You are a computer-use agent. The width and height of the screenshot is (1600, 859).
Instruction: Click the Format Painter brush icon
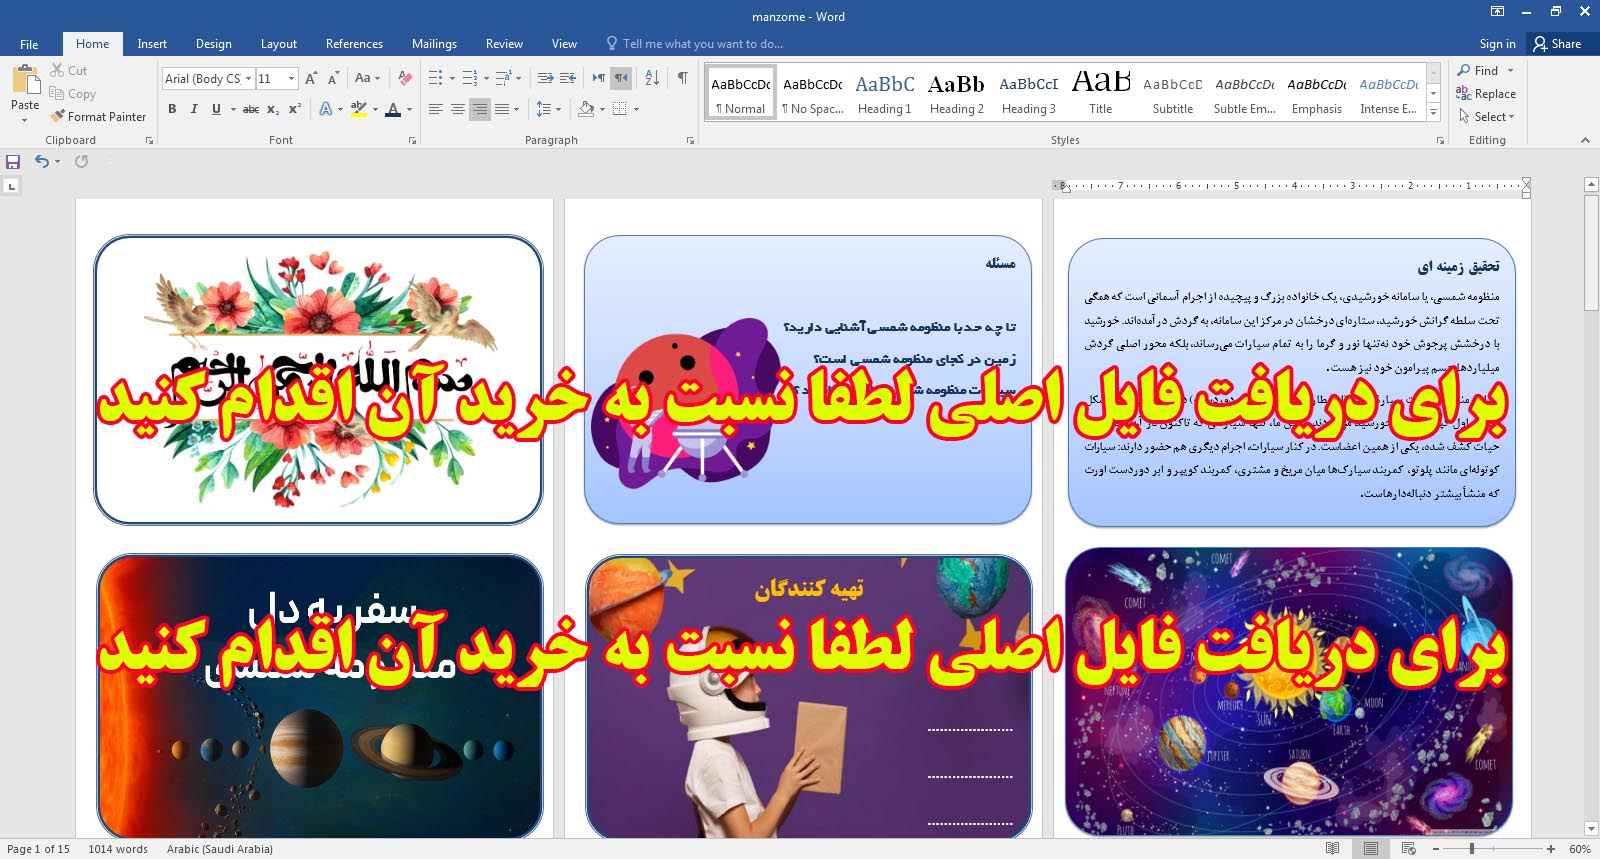[58, 116]
